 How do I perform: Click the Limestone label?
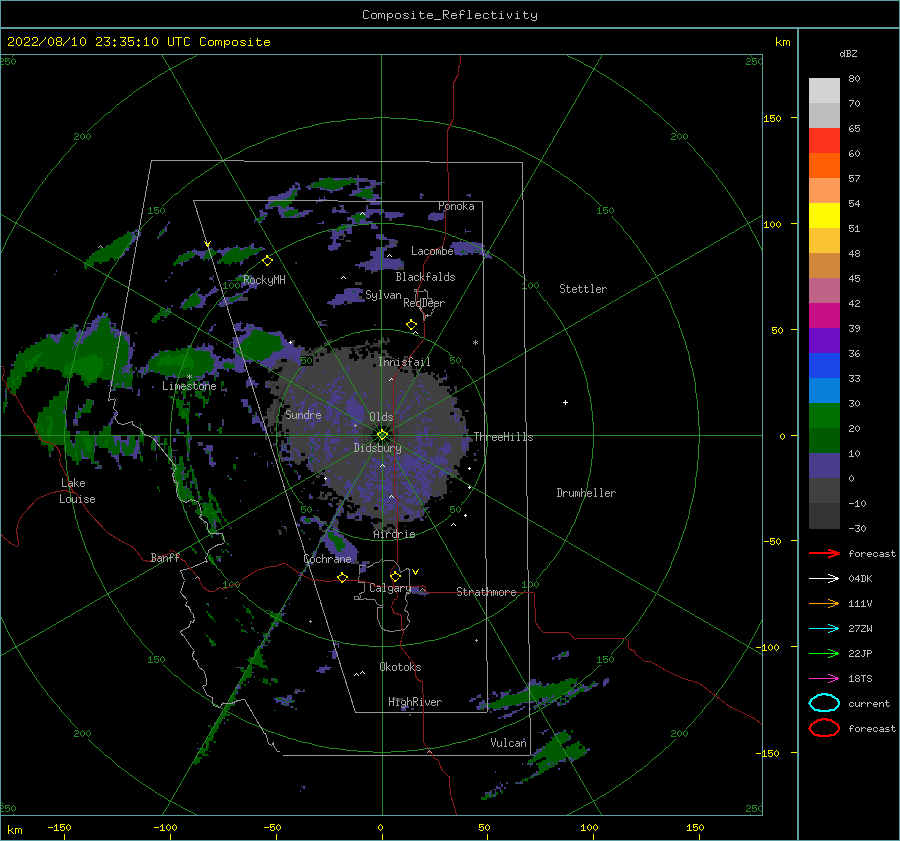(x=189, y=386)
